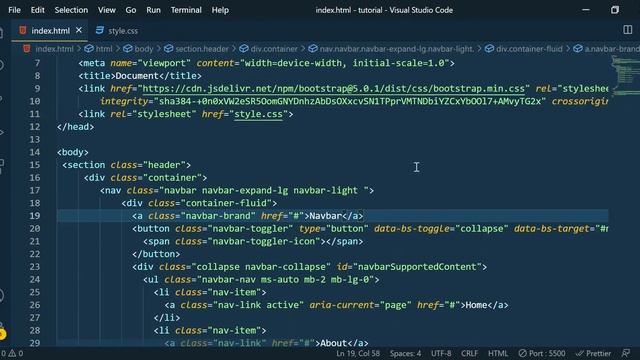Image resolution: width=640 pixels, height=360 pixels.
Task: Select index.html in the breadcrumb
Action: [54, 49]
